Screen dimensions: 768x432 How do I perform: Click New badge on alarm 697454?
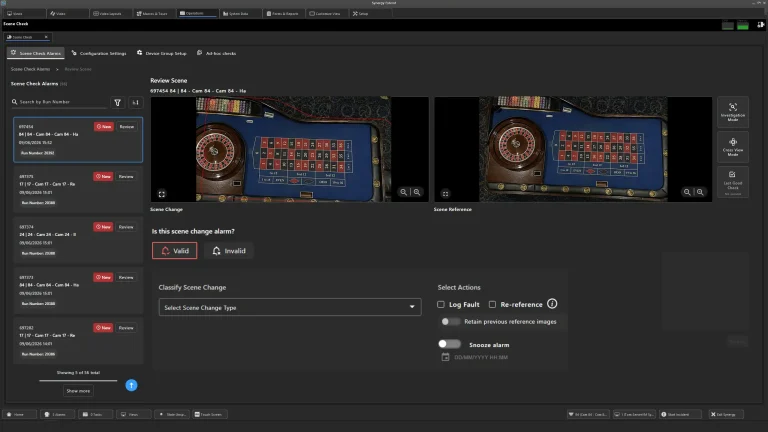click(104, 127)
